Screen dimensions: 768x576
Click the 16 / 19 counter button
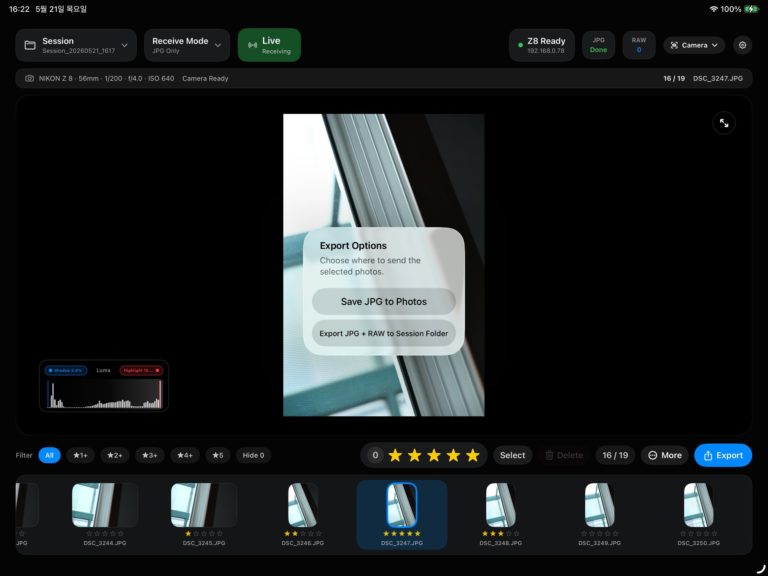pos(615,455)
